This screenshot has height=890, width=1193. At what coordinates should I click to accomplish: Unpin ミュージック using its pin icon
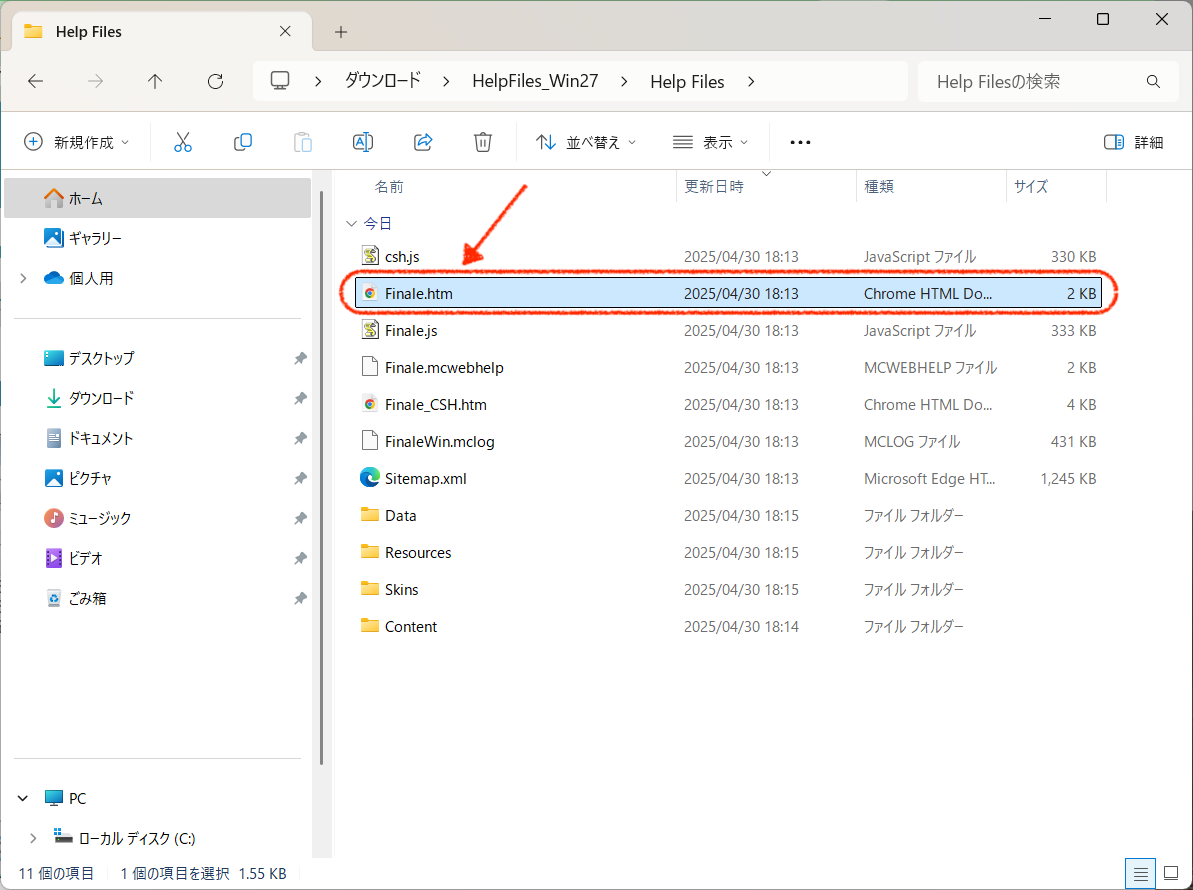(301, 518)
